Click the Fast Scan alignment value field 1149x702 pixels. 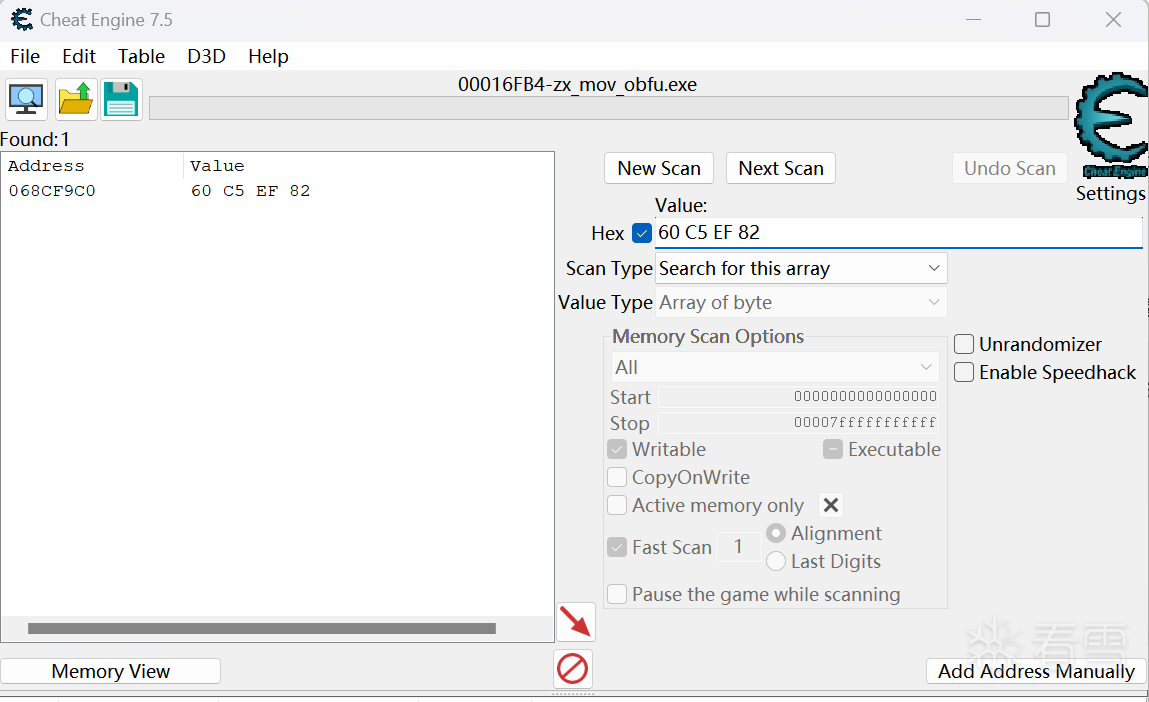[x=738, y=547]
